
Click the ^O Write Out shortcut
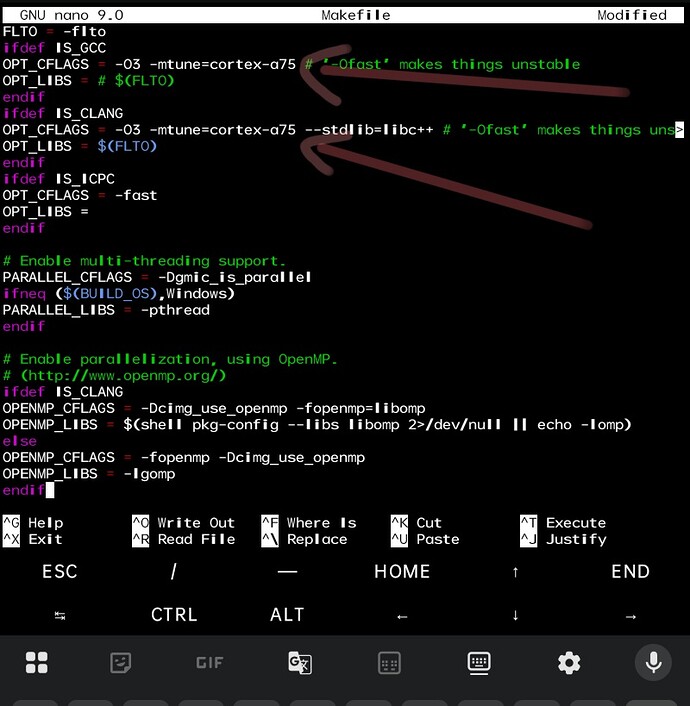click(x=184, y=523)
